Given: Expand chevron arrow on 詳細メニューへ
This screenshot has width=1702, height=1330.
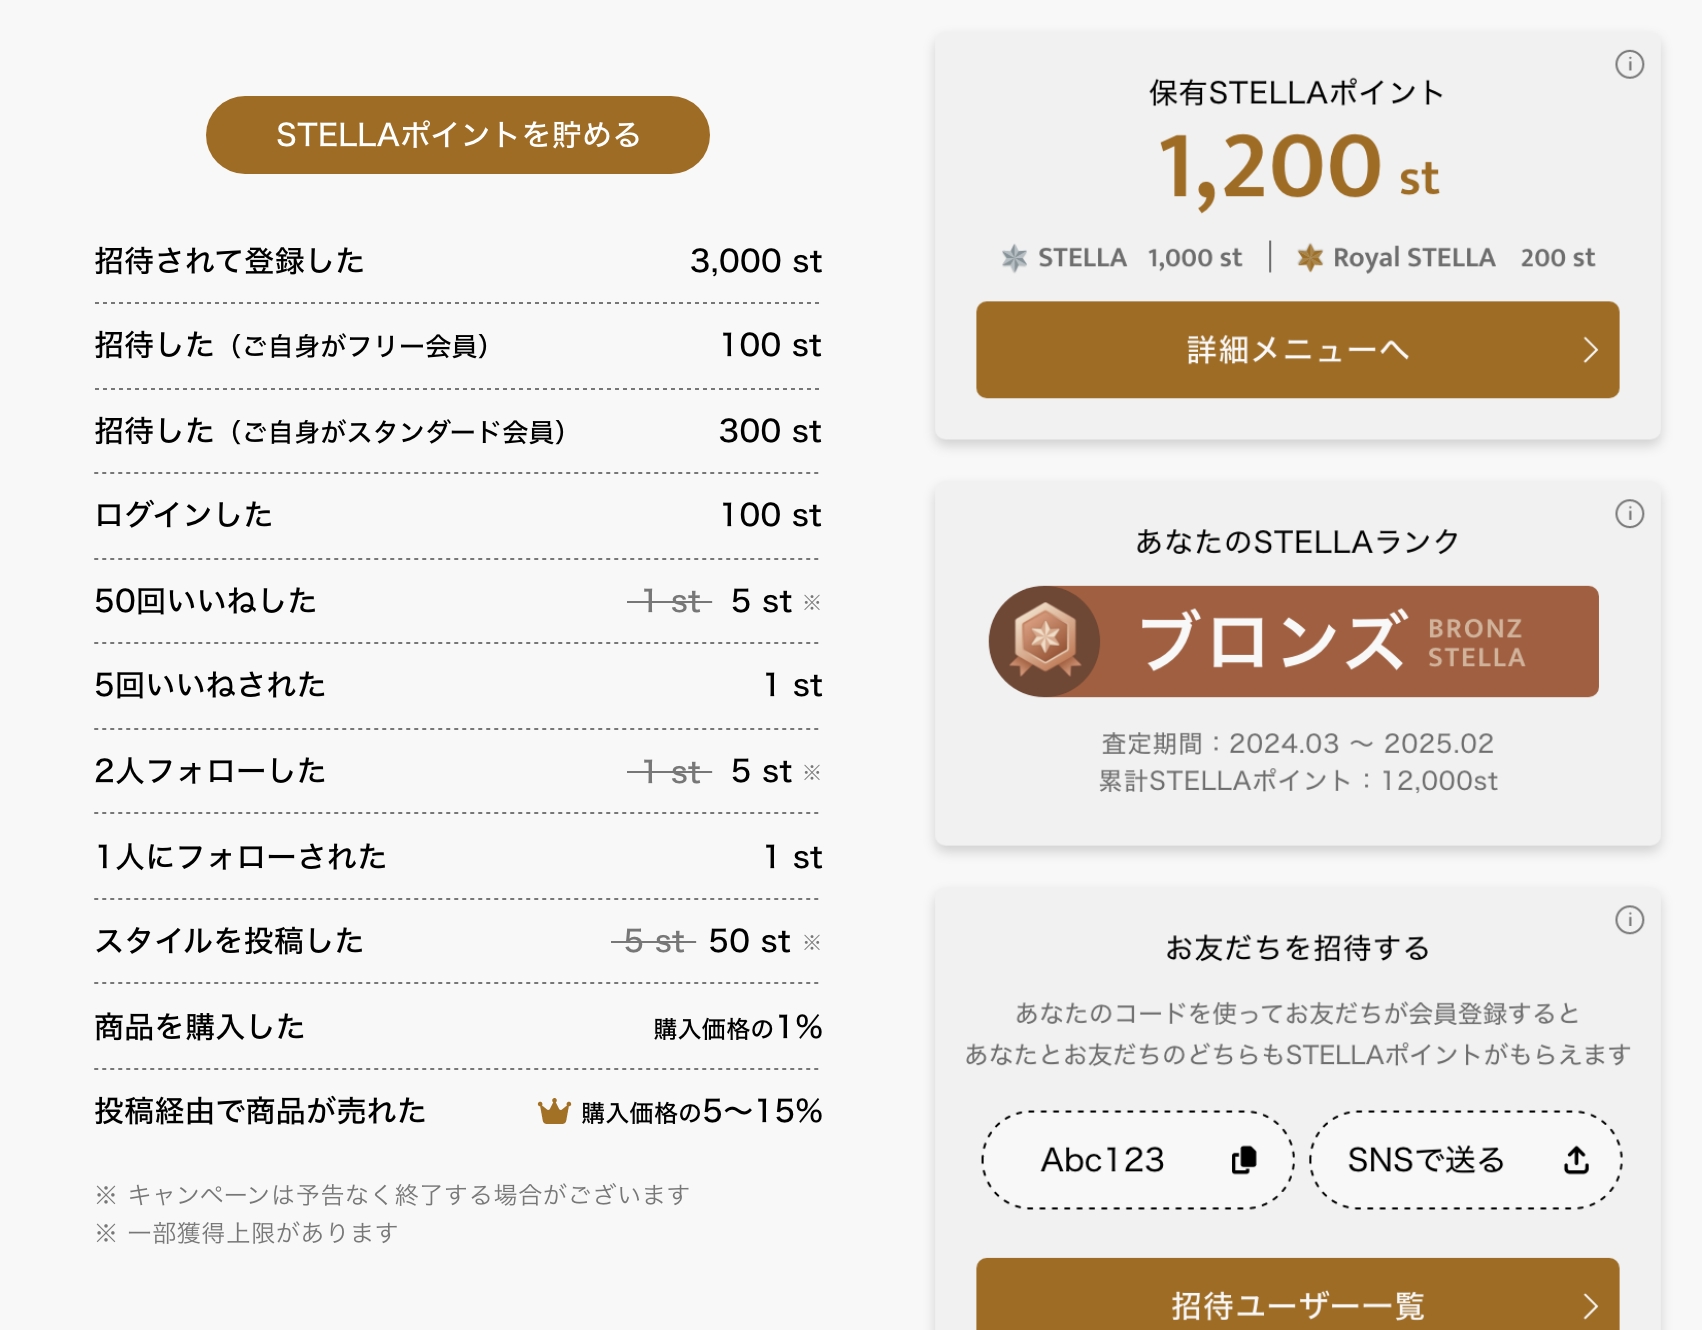Looking at the screenshot, I should coord(1590,350).
